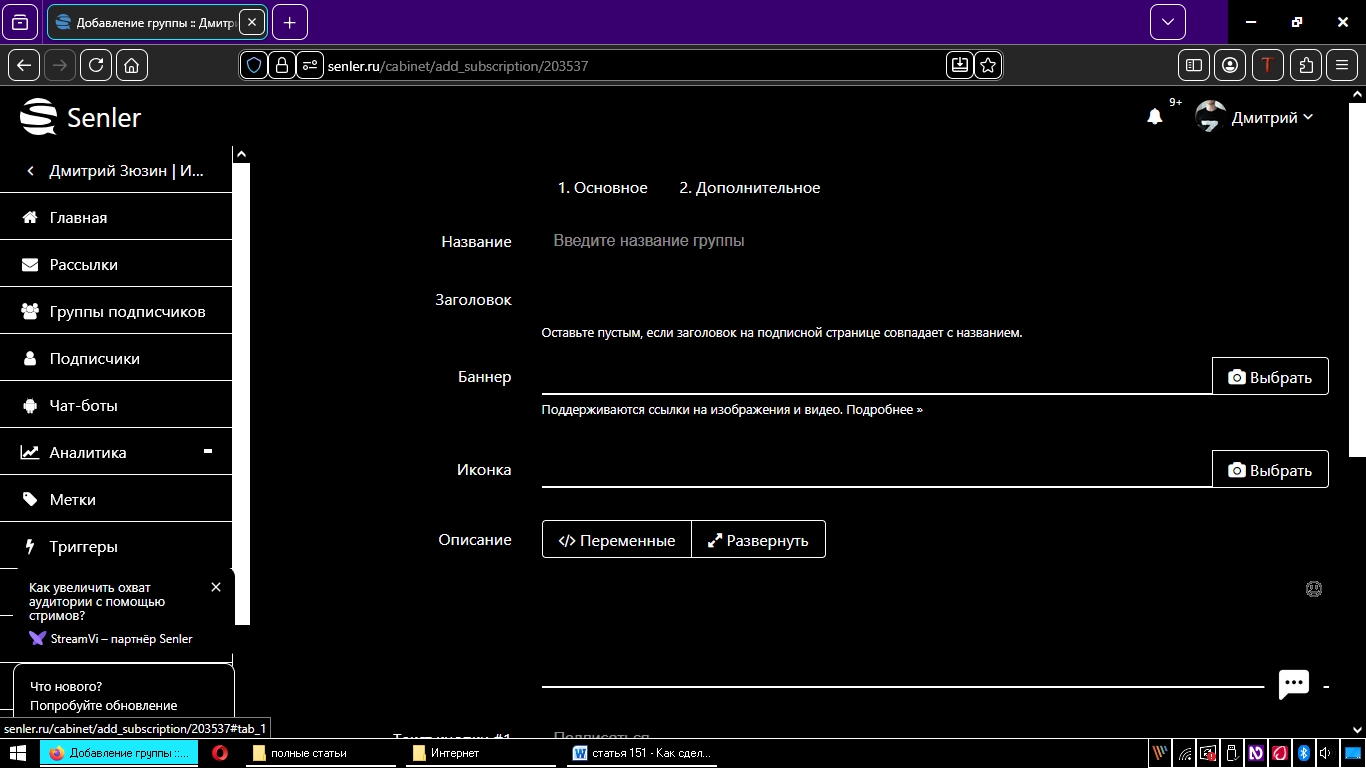Switch to the 2. Дополнительное tab

click(749, 188)
